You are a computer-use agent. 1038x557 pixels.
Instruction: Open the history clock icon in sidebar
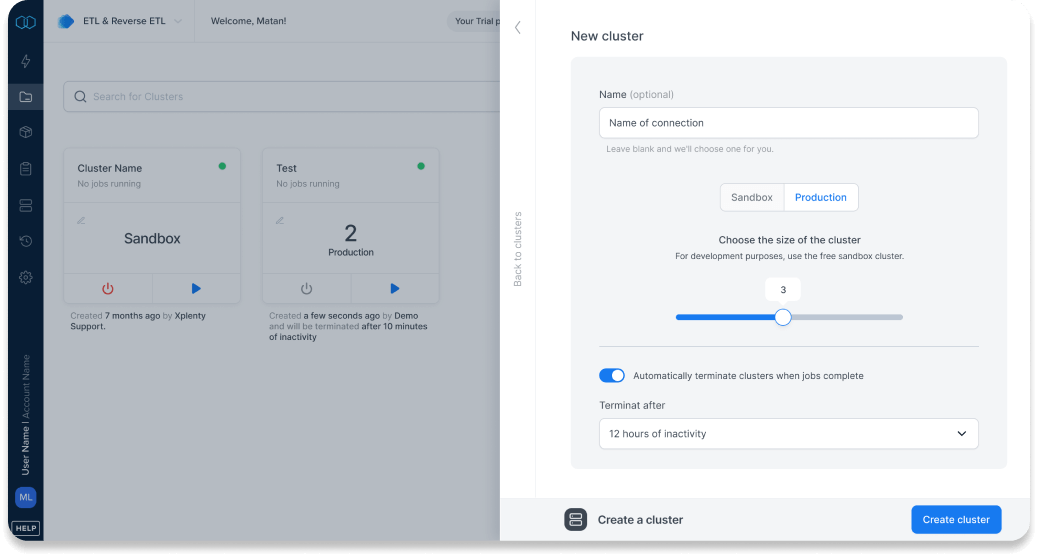(x=26, y=241)
